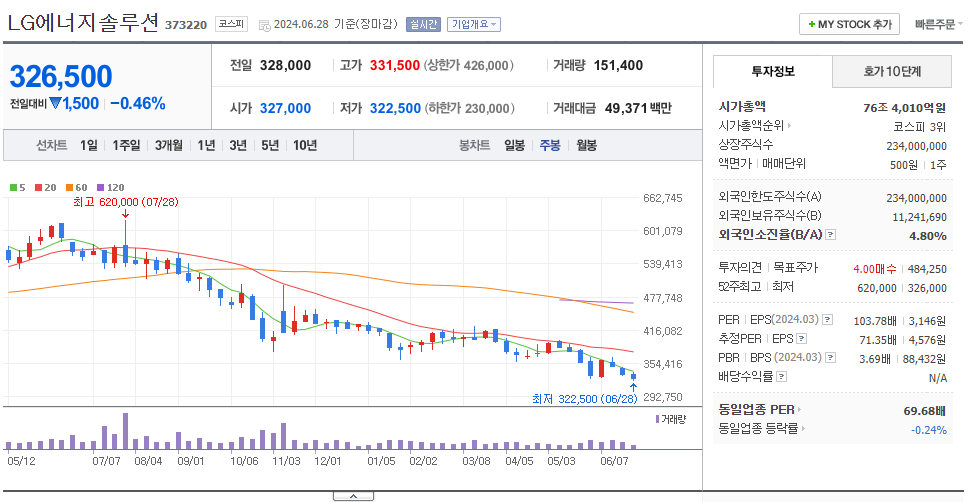Click the 저가 value 322,500
This screenshot has width=968, height=502.
coord(395,109)
